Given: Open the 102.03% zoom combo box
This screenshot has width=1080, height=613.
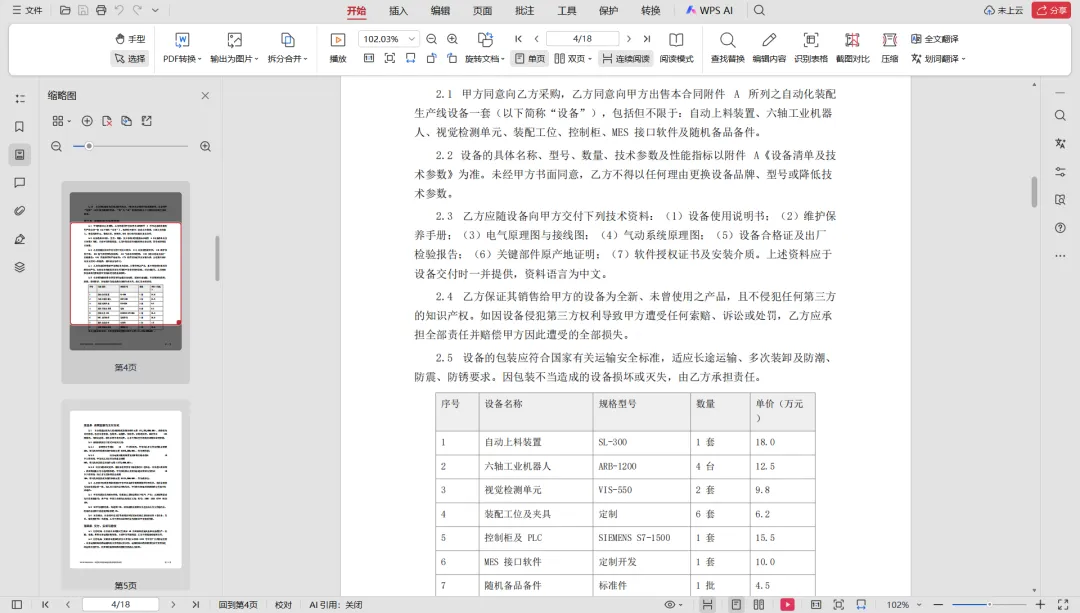Looking at the screenshot, I should click(x=388, y=39).
